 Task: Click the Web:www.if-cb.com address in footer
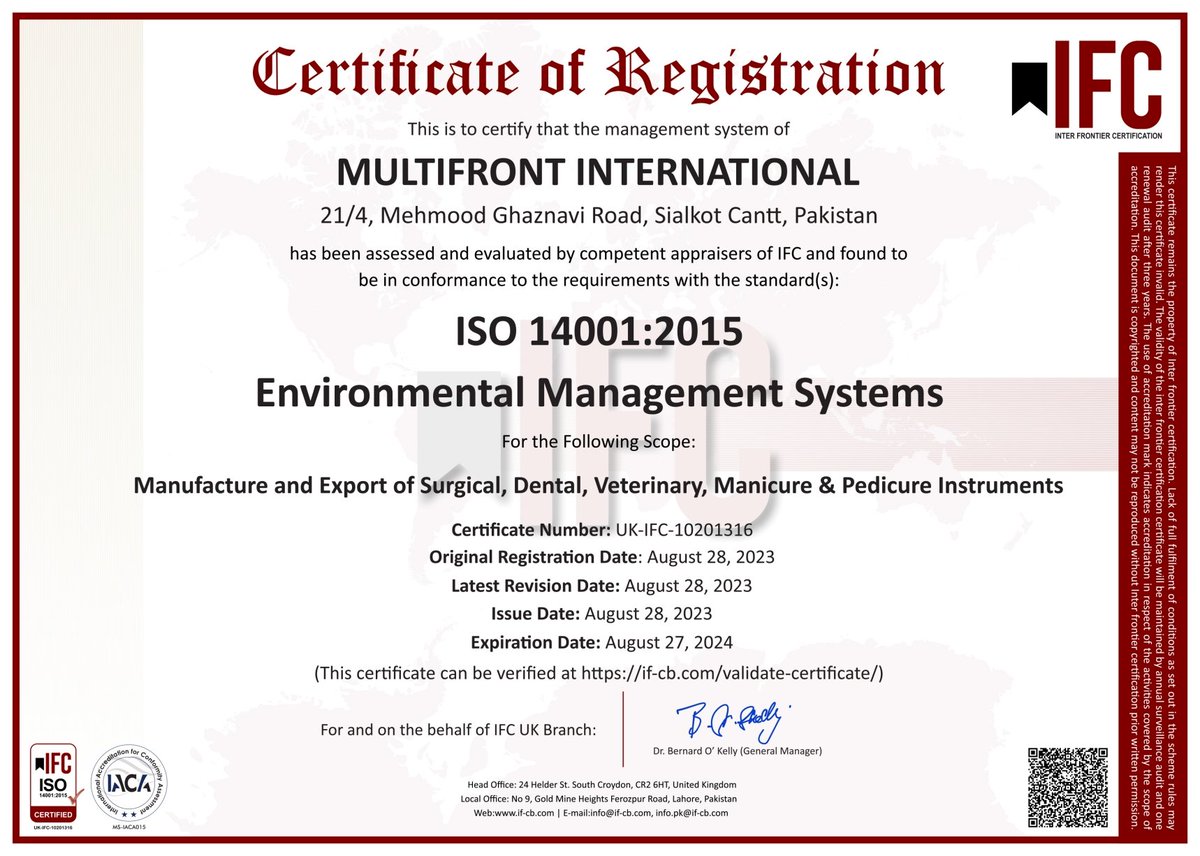[513, 813]
